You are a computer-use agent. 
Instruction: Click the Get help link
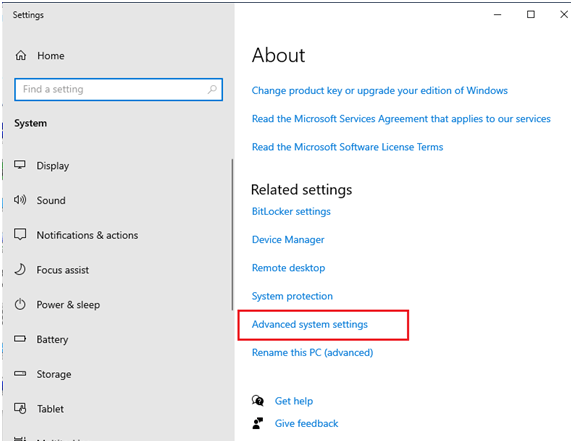[294, 401]
